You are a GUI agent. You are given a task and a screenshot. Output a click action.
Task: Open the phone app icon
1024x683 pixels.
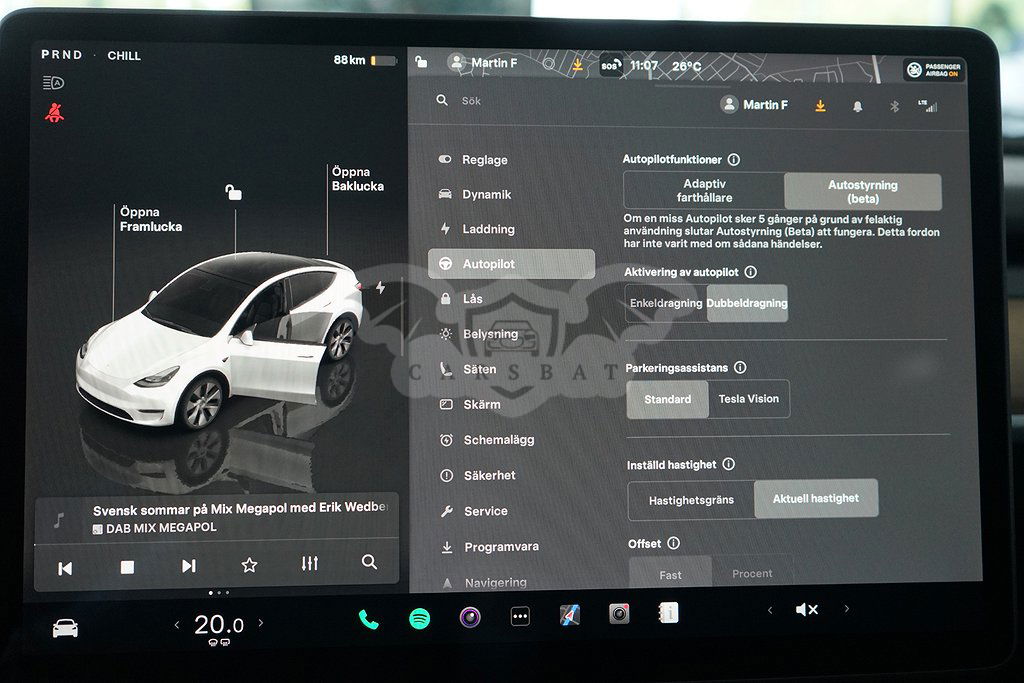pyautogui.click(x=369, y=619)
